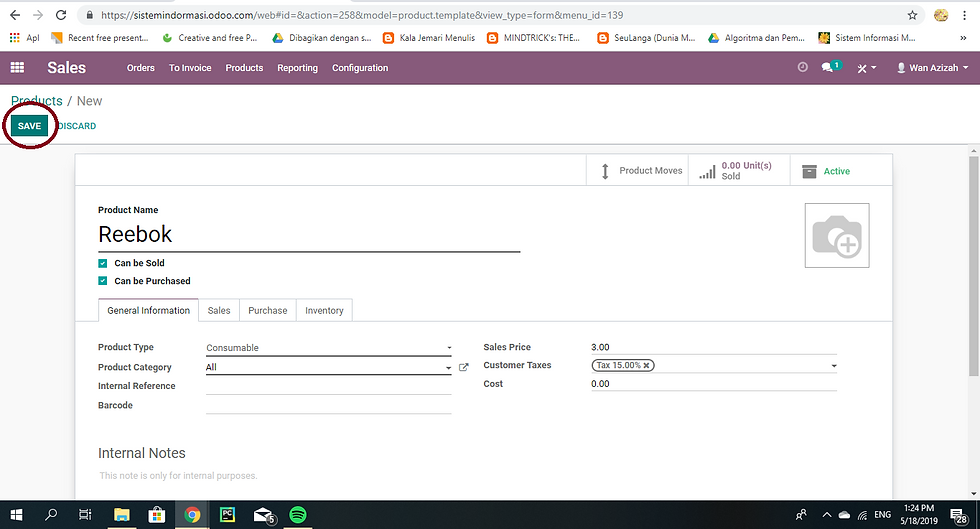
Task: Switch to the Sales tab
Action: 219,310
